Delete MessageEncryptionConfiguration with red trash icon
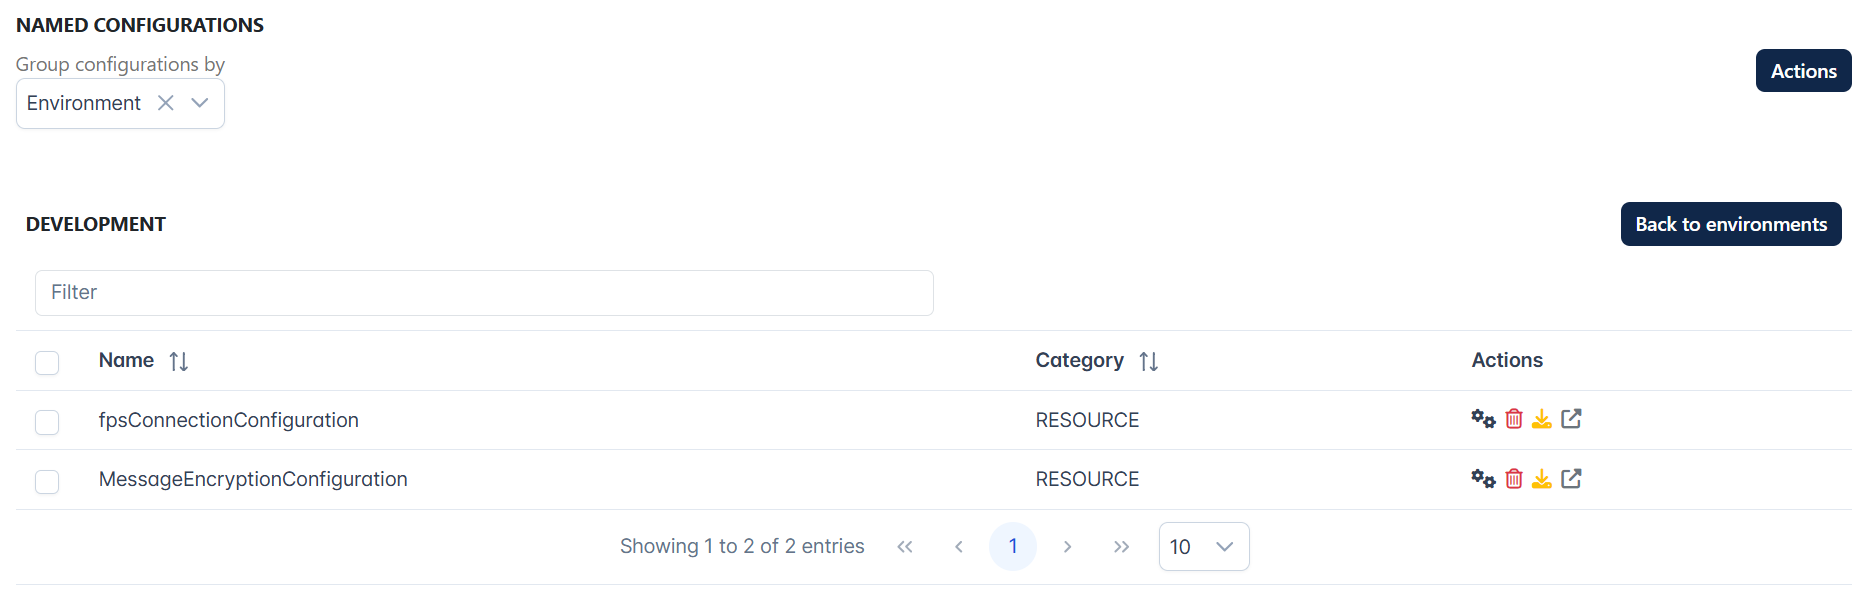The width and height of the screenshot is (1873, 607). point(1514,479)
